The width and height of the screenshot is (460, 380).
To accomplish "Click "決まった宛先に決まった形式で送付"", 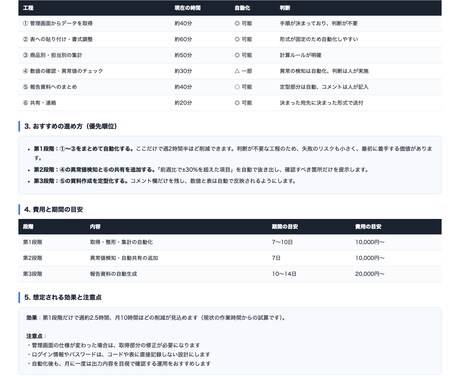I will (321, 103).
